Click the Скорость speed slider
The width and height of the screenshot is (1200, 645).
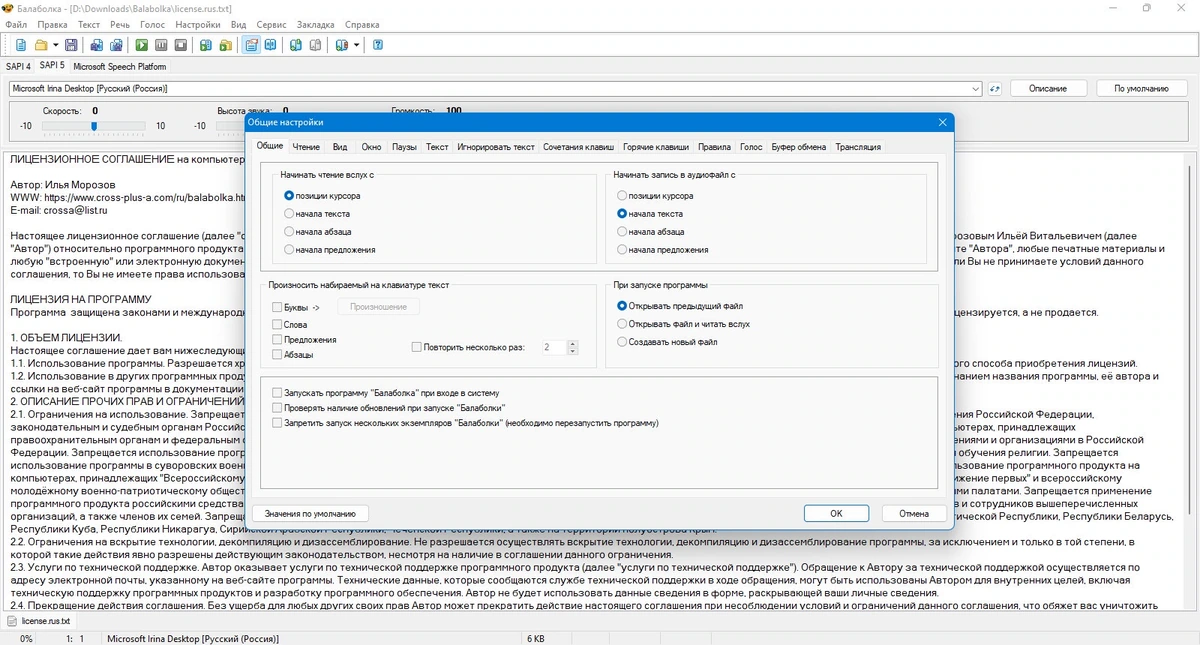coord(95,126)
